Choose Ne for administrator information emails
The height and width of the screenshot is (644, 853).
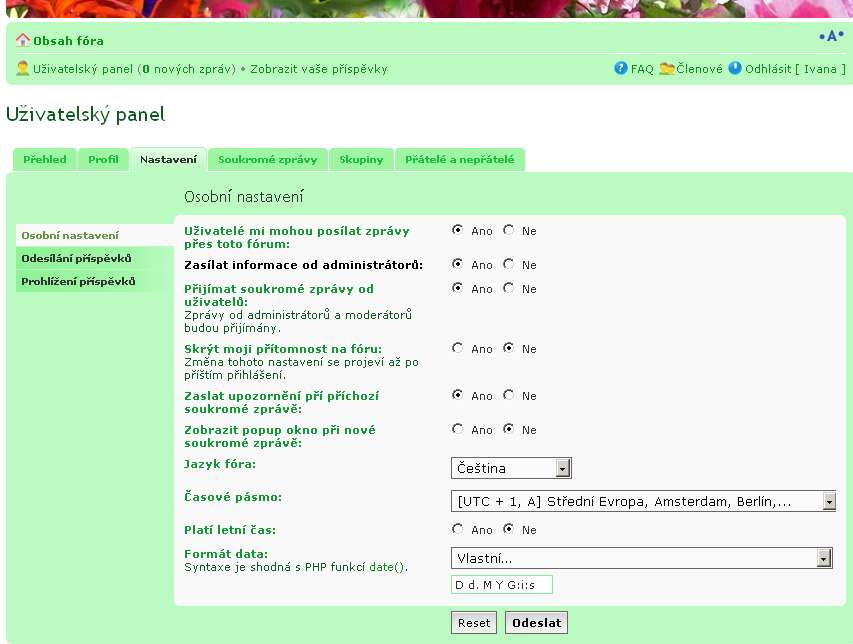pyautogui.click(x=509, y=264)
